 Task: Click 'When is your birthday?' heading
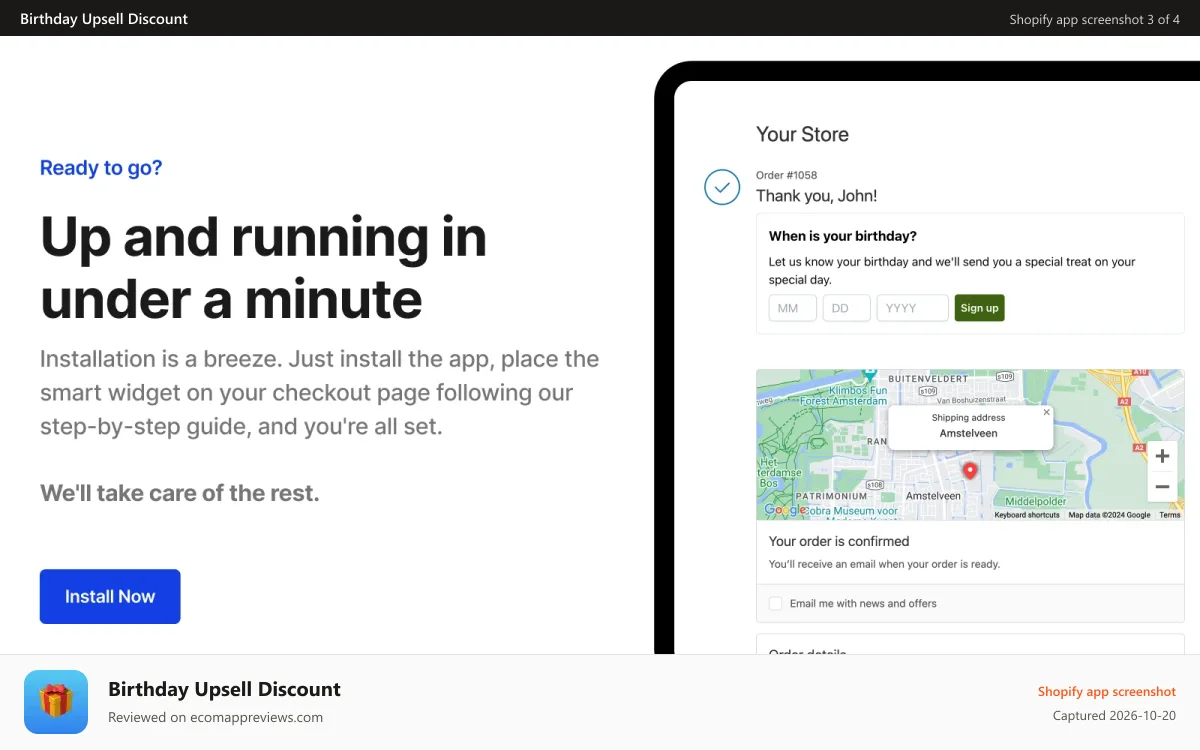click(843, 236)
